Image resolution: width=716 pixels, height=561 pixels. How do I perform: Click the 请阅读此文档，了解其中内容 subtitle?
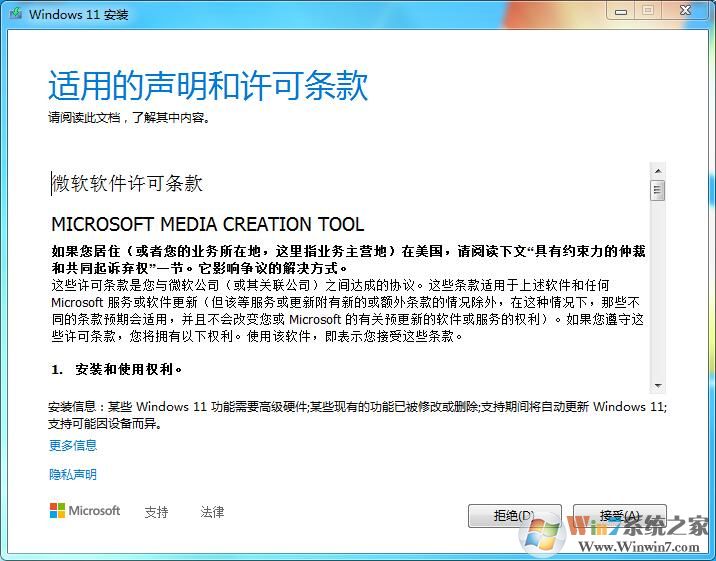click(x=129, y=118)
